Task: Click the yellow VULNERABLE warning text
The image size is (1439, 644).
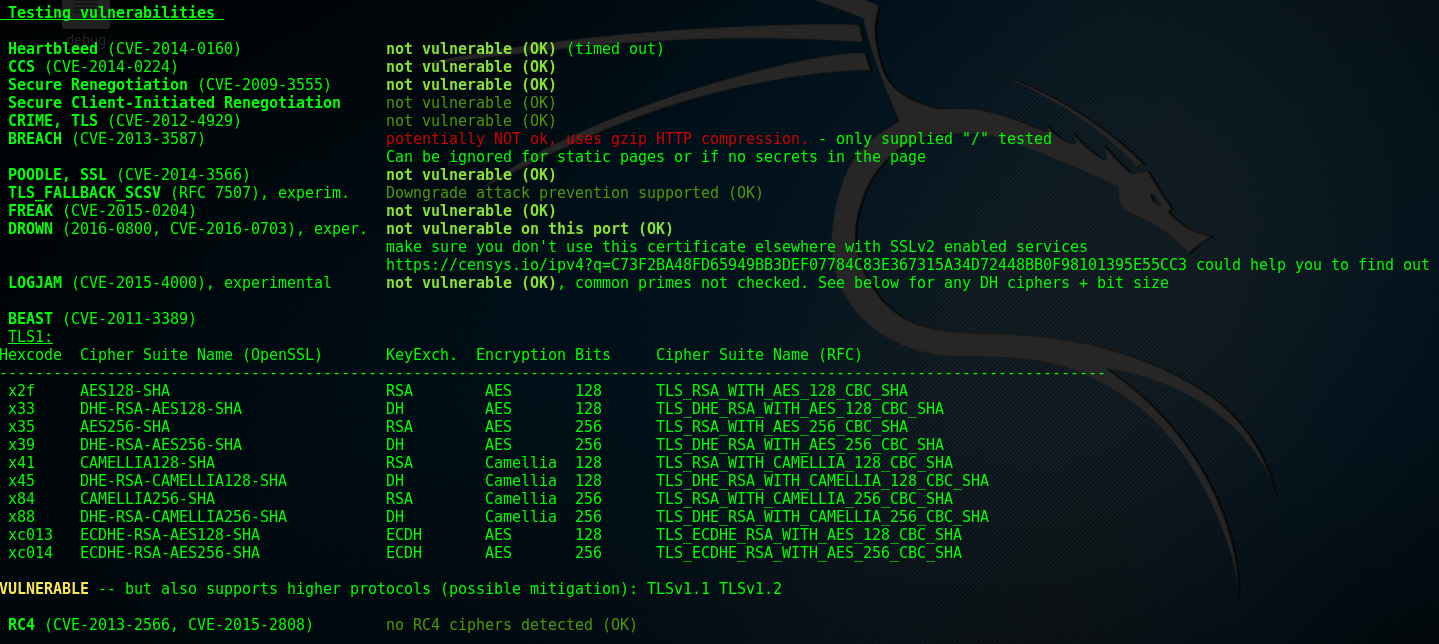Action: click(44, 589)
